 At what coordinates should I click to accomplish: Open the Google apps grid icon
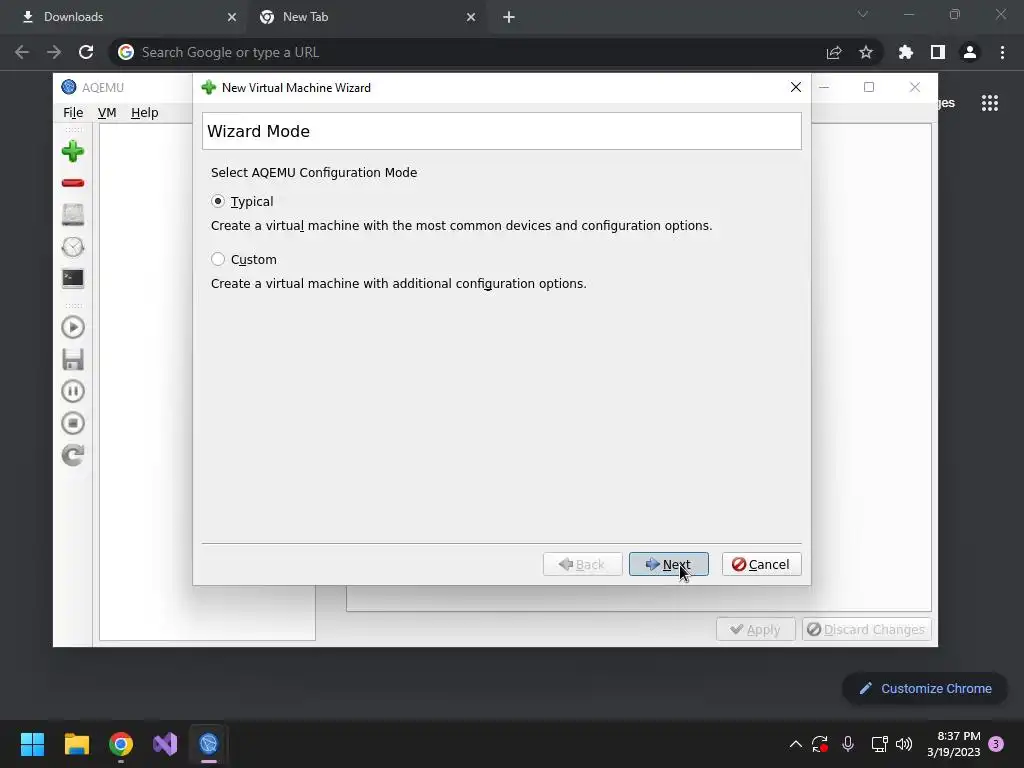point(990,103)
